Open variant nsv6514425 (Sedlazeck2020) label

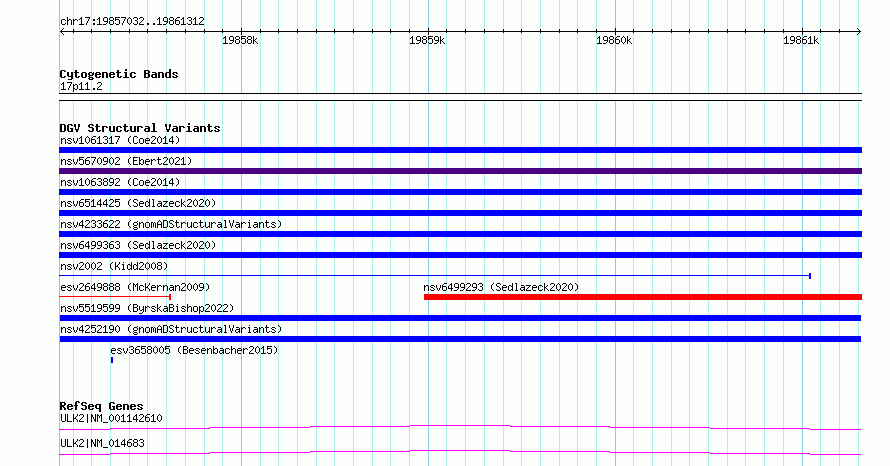(x=138, y=203)
